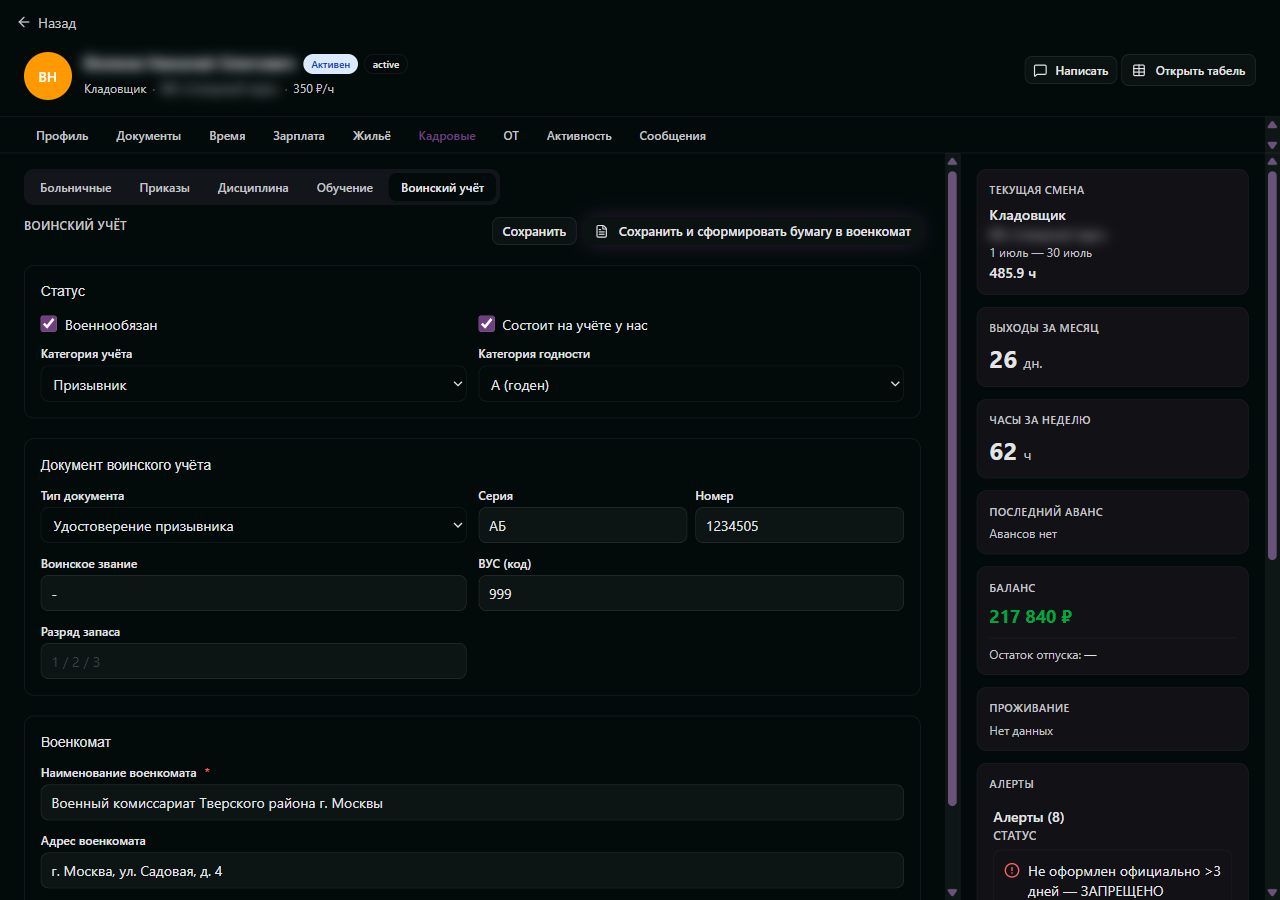The height and width of the screenshot is (900, 1280).
Task: Click the back arrow icon next to Назад
Action: [24, 22]
